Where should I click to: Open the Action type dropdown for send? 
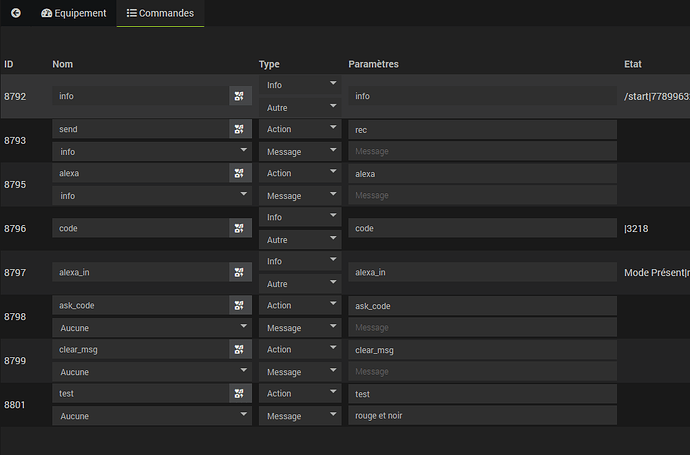coord(300,129)
